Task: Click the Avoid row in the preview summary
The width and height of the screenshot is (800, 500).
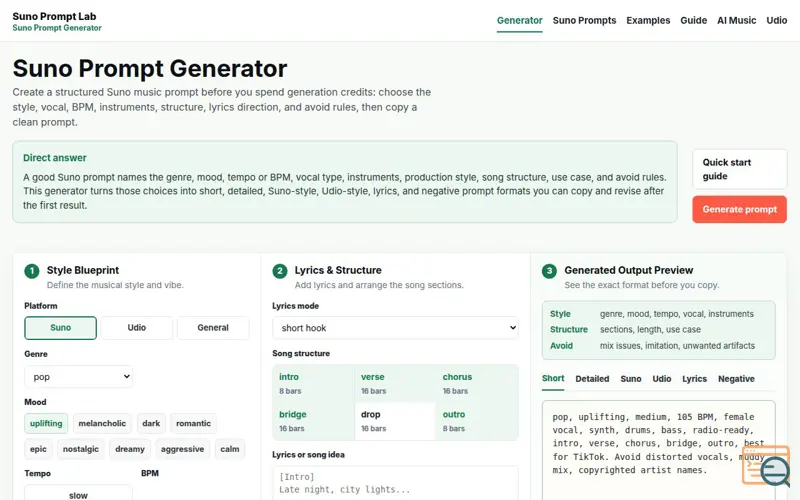Action: coord(658,345)
